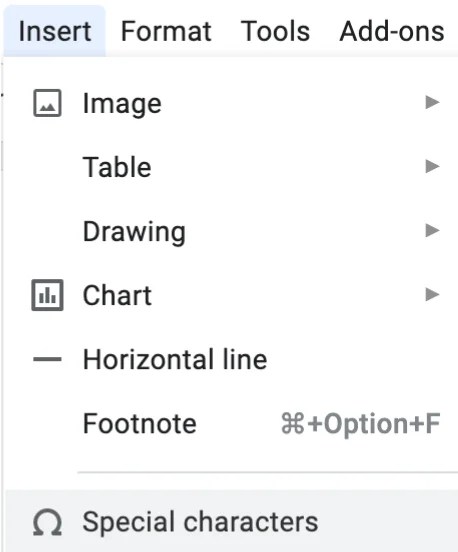Expand the Drawing submenu arrow
The height and width of the screenshot is (552, 458).
click(432, 231)
